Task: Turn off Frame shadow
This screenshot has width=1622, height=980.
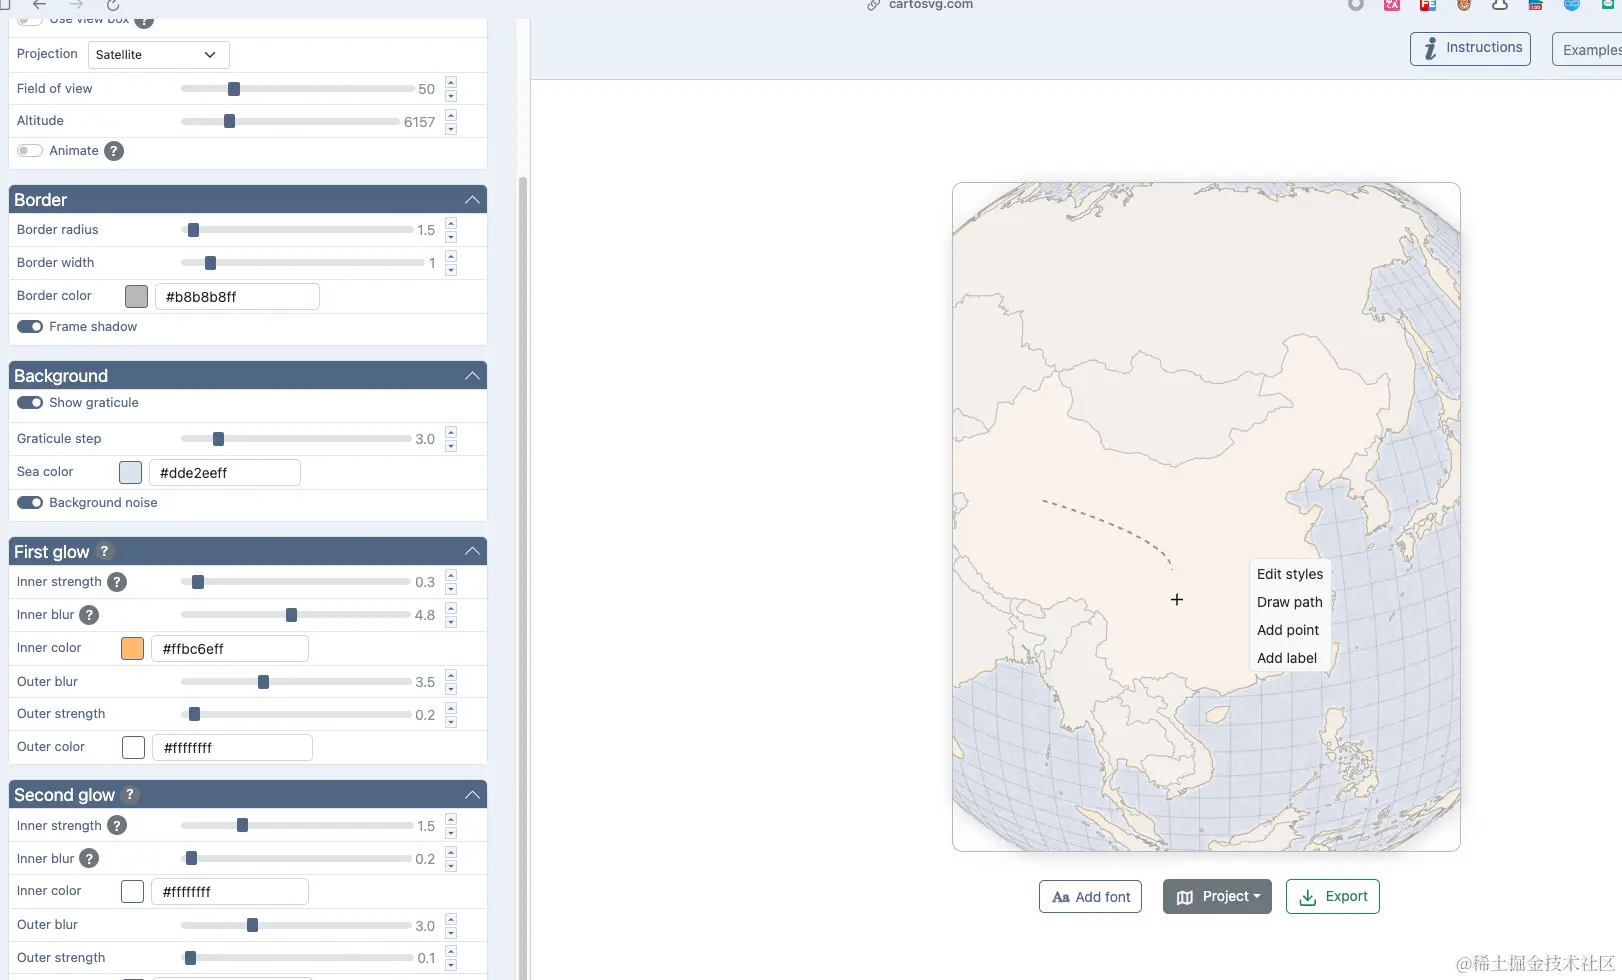Action: tap(30, 327)
